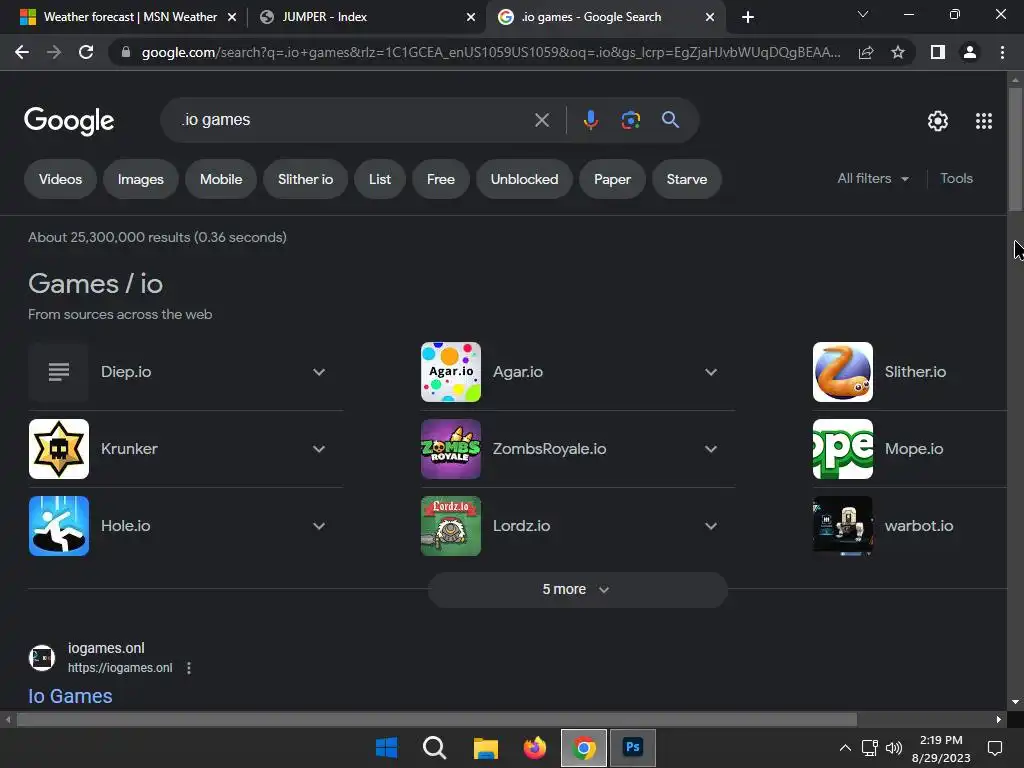Expand the ZombsRoyale.io entry chevron
Image resolution: width=1024 pixels, height=768 pixels.
click(711, 449)
